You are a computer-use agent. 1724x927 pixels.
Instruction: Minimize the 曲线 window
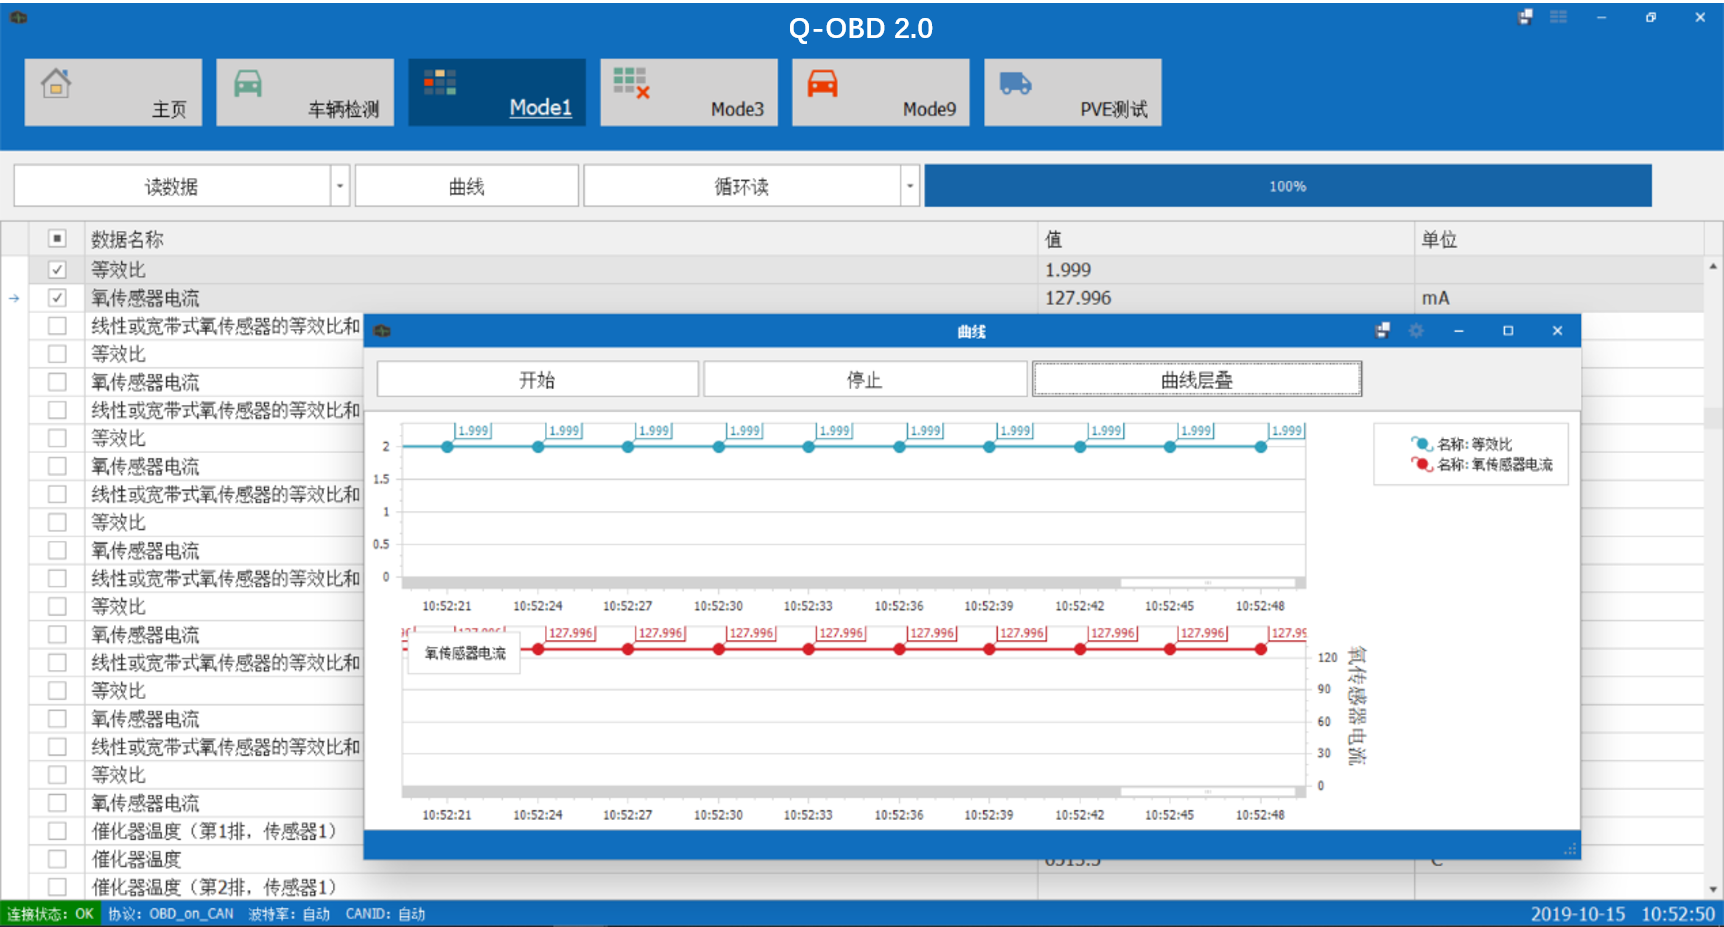(x=1459, y=331)
